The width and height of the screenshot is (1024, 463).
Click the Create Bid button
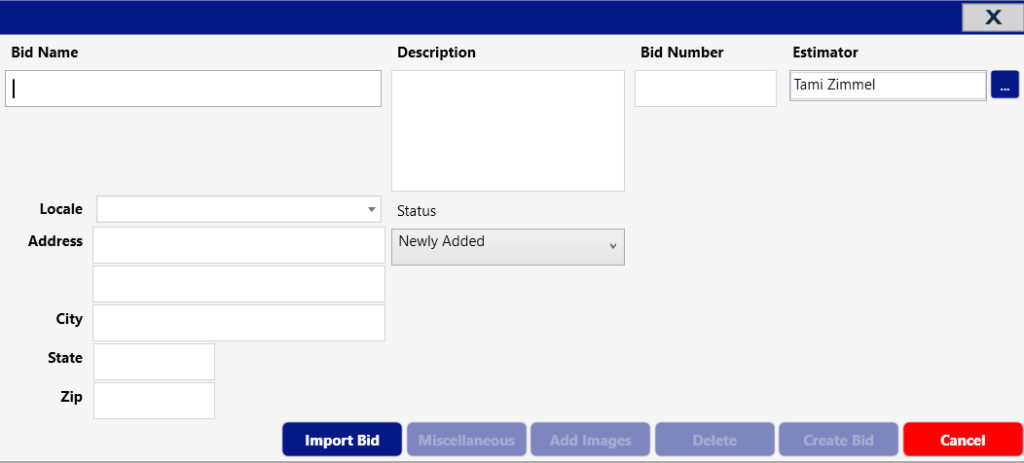838,440
